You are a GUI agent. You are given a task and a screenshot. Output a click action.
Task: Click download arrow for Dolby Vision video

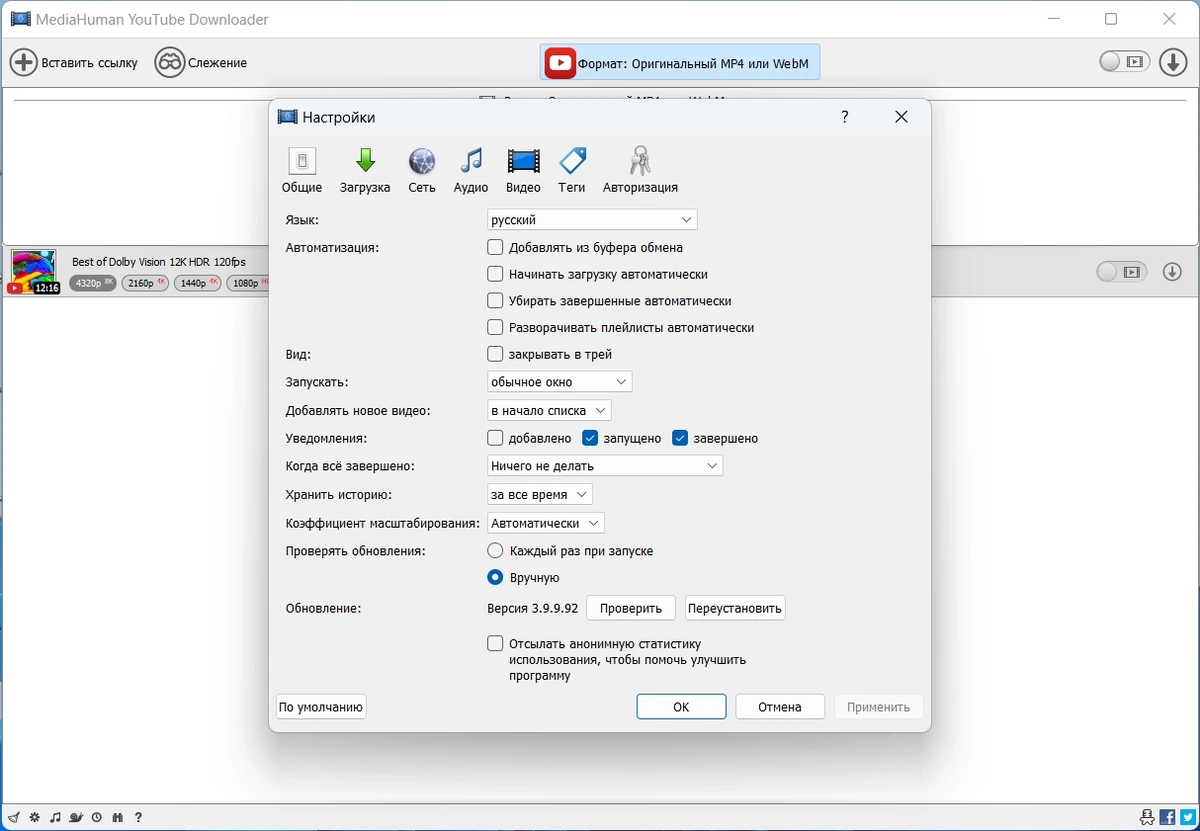pos(1172,272)
